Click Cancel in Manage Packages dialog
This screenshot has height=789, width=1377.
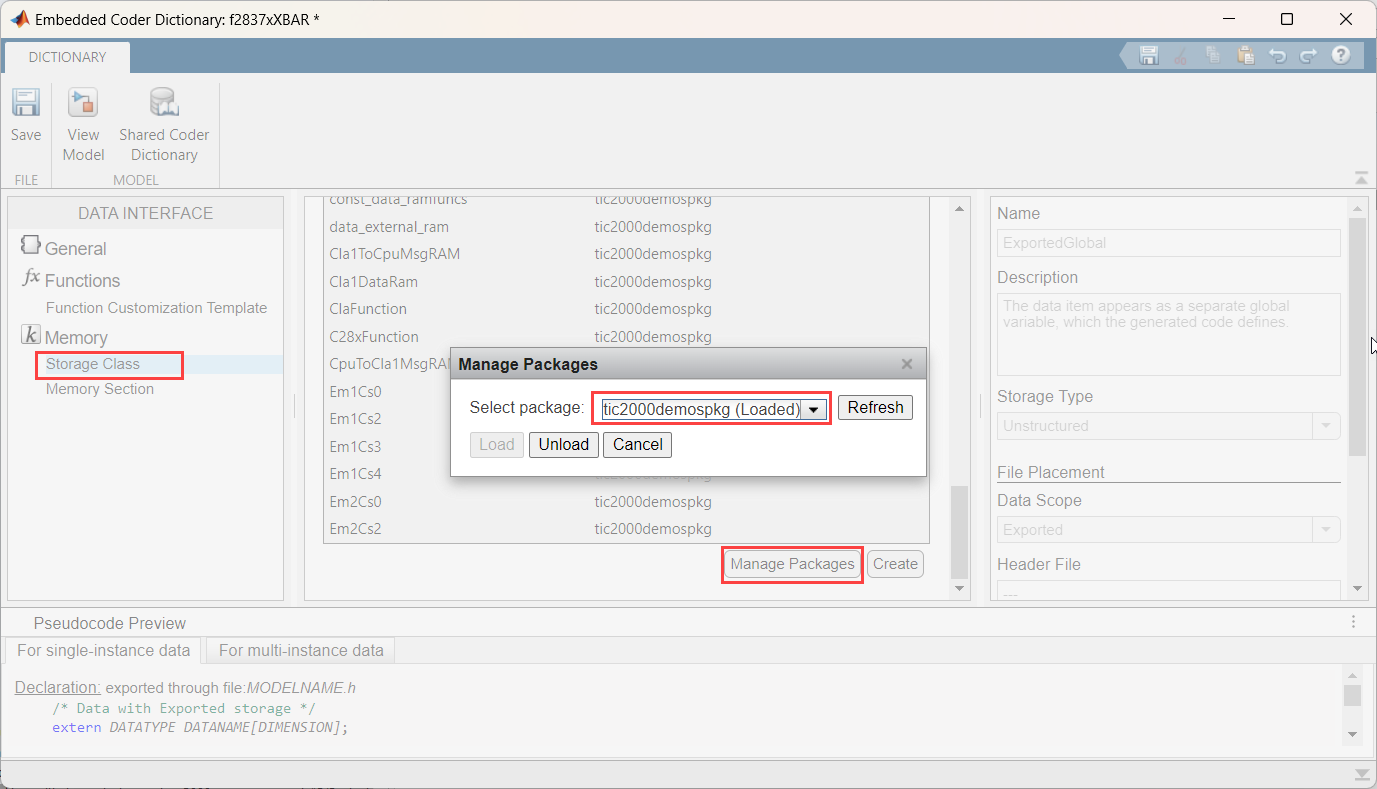click(637, 445)
